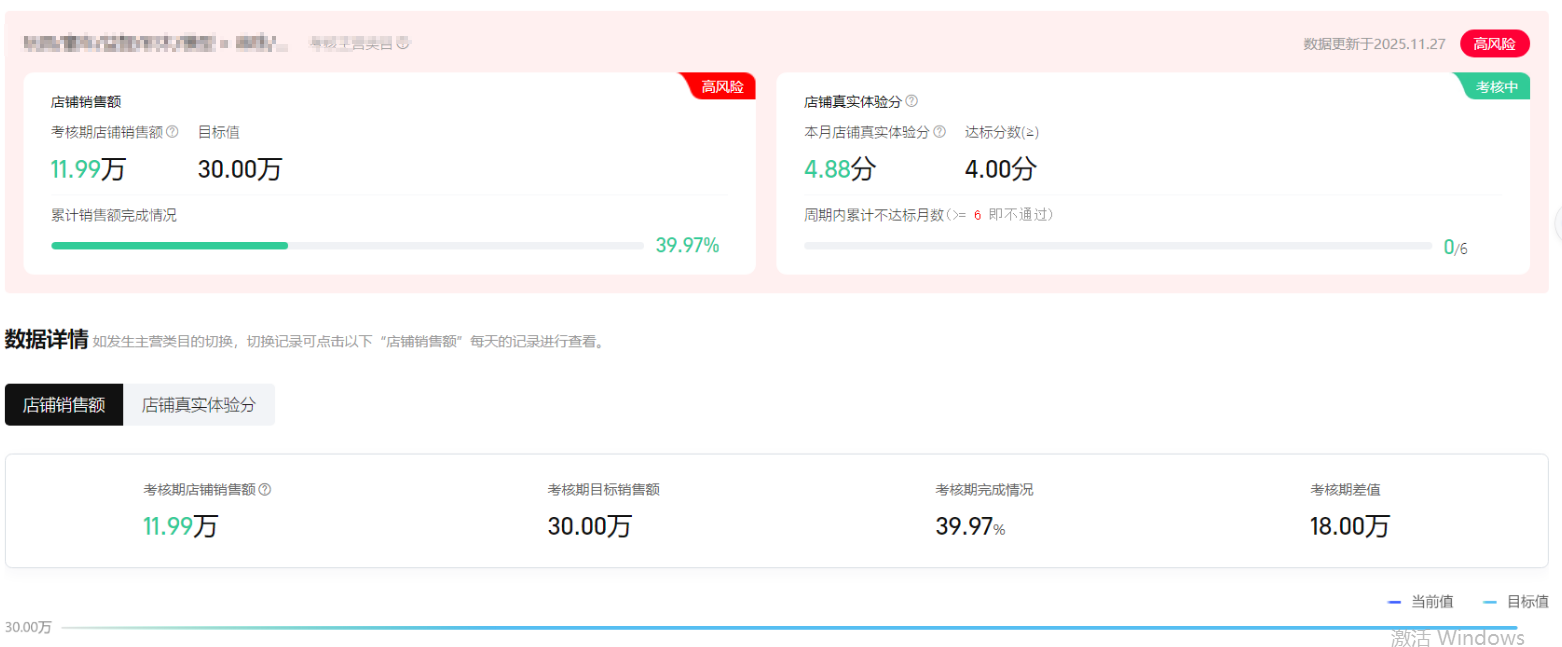Click help icon next to top-card 考核期店铺销售额
Viewport: 1562px width, 647px height.
(172, 132)
